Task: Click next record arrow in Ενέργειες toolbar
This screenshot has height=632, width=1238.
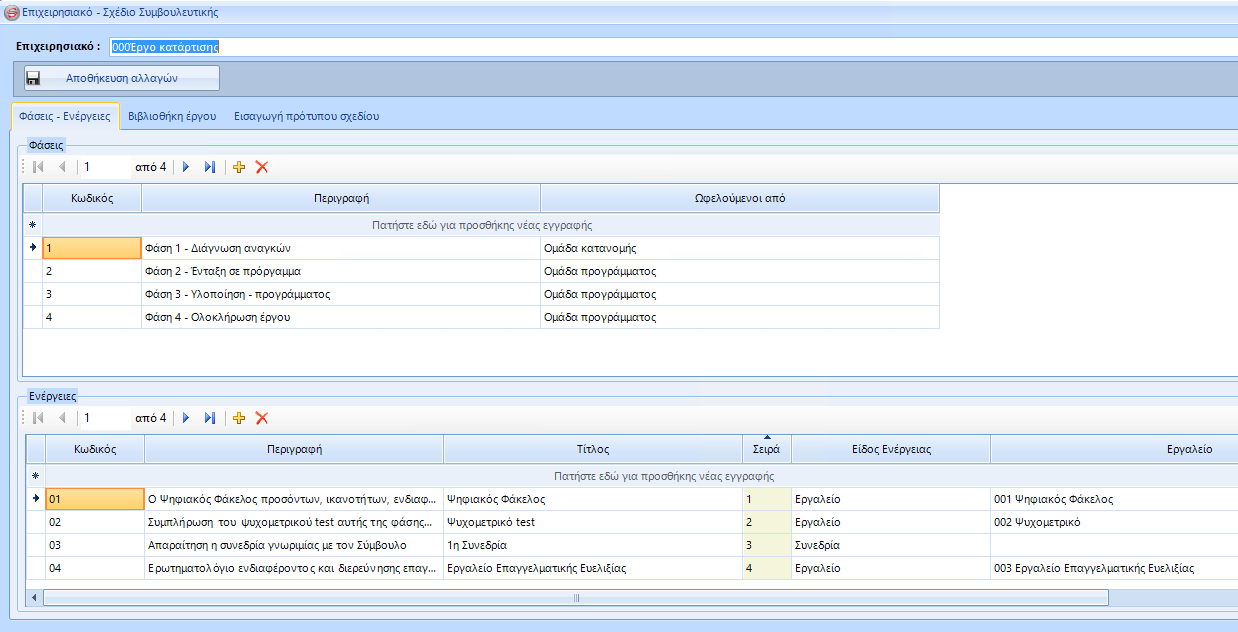Action: [185, 418]
